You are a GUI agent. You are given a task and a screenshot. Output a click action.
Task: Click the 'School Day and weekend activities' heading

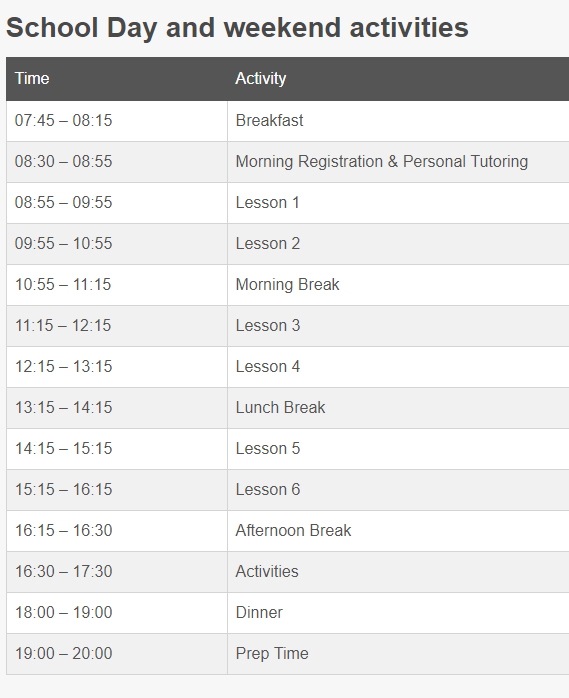tap(237, 28)
